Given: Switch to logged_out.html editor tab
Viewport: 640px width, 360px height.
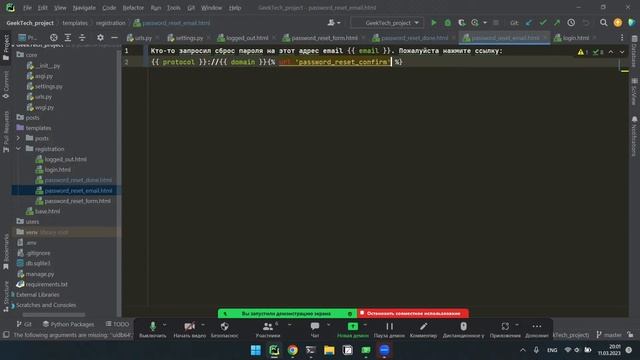Looking at the screenshot, I should 243,38.
